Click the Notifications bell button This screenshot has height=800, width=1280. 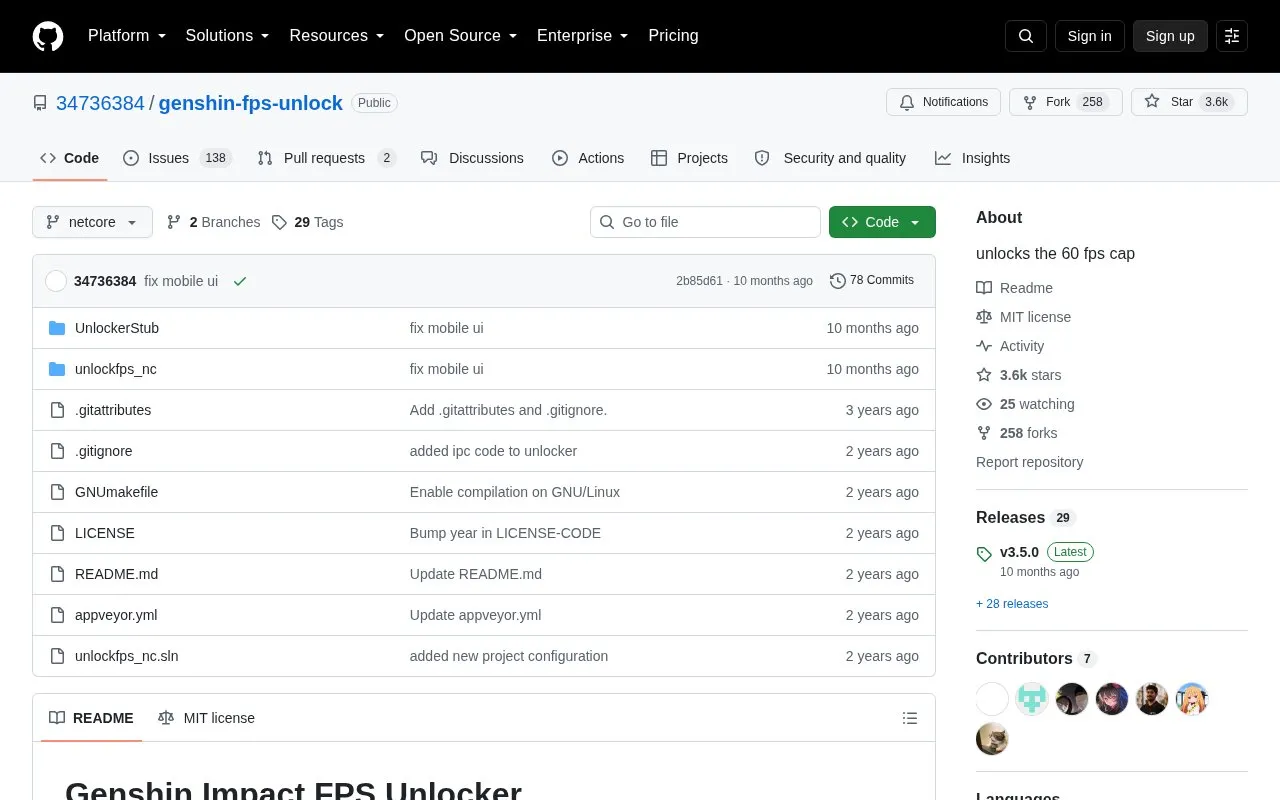point(943,102)
